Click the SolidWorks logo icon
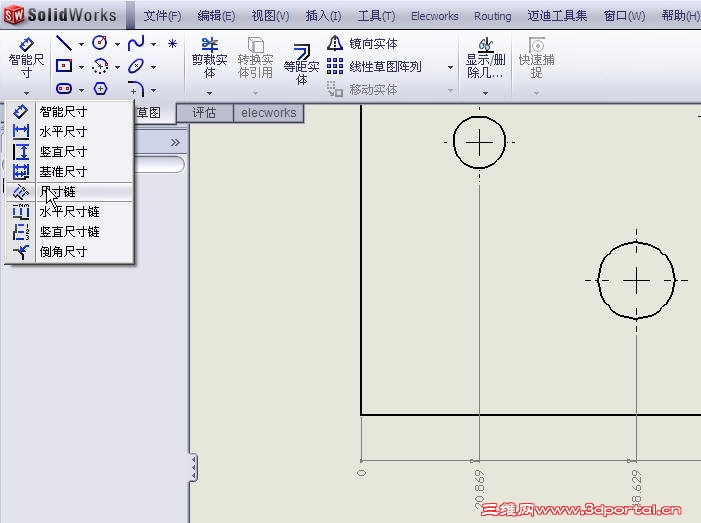 tap(13, 15)
